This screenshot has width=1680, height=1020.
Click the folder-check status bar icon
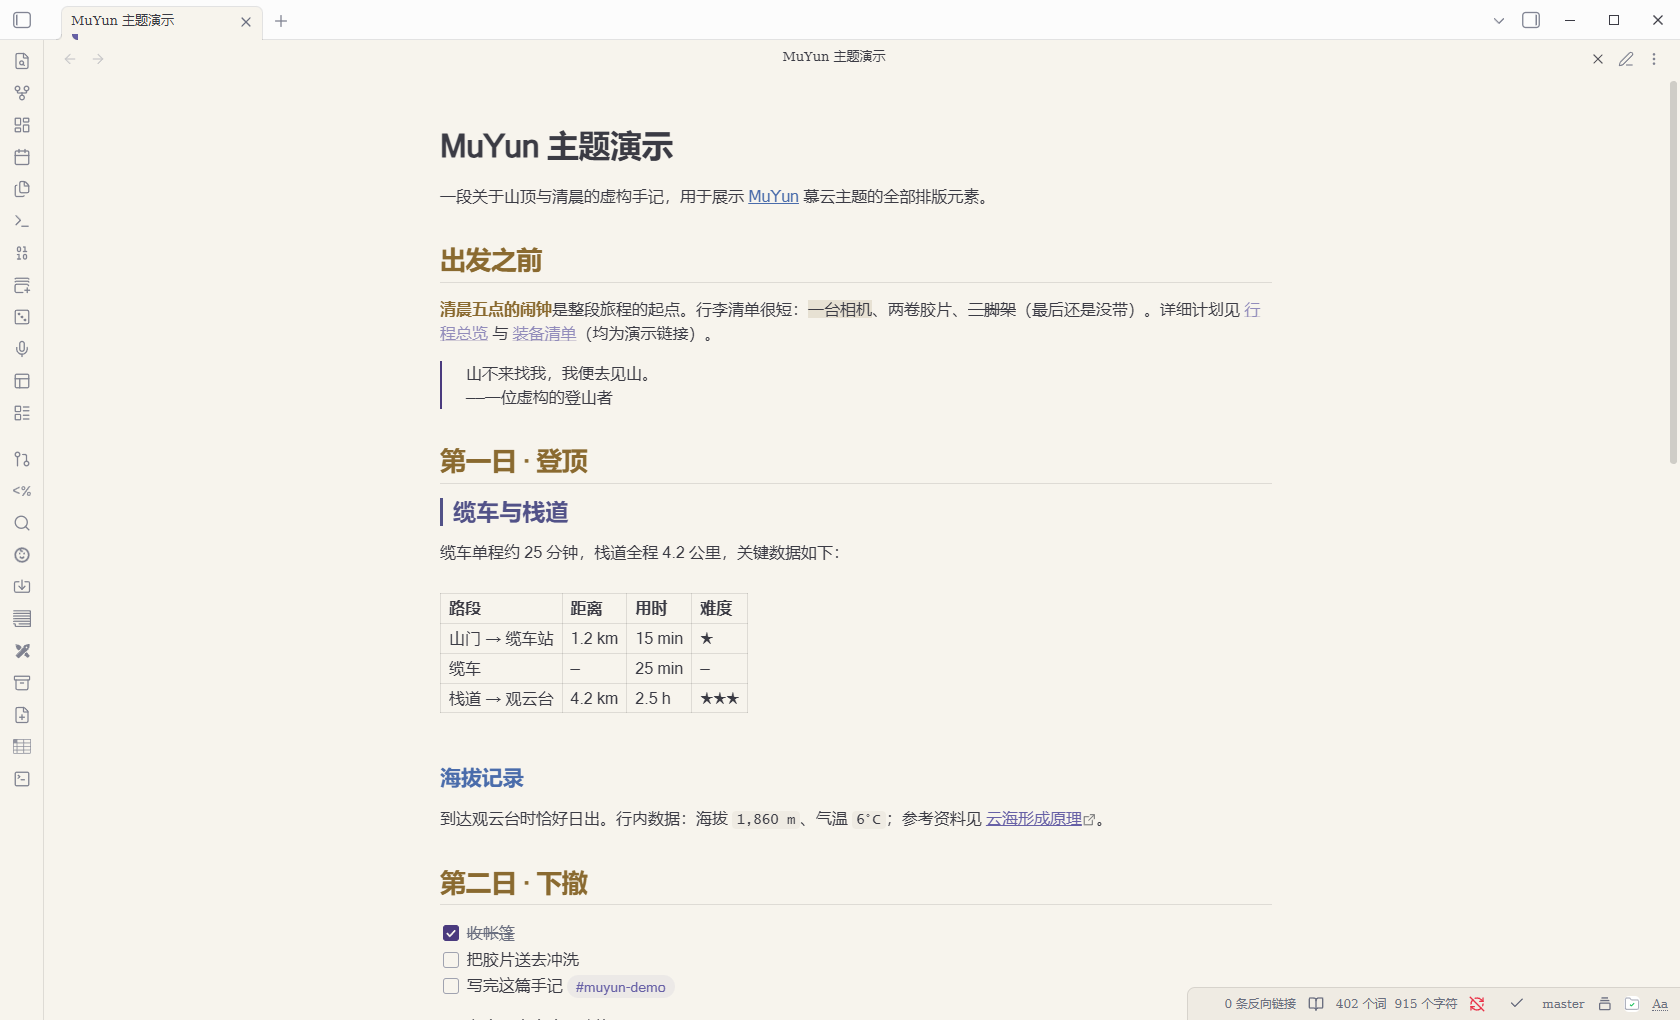(1632, 1004)
